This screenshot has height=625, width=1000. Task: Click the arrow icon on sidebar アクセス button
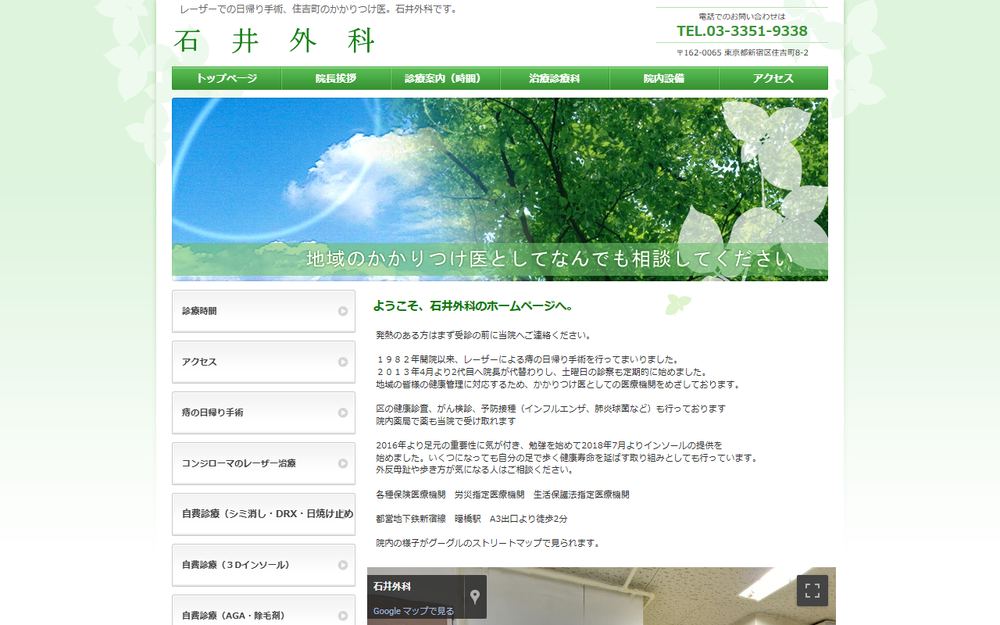(x=343, y=362)
